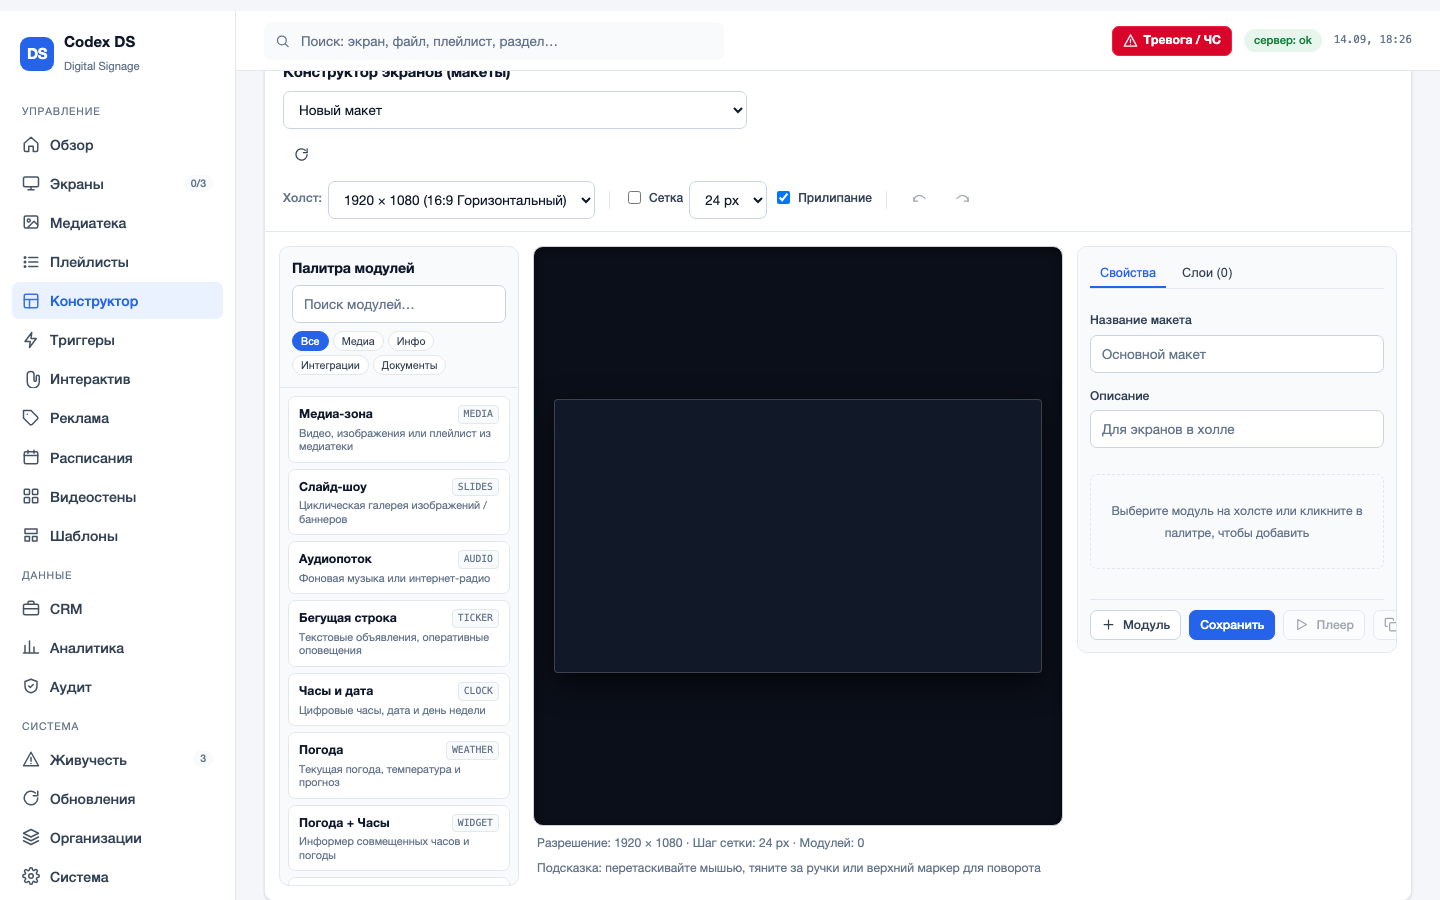Click the Аудит shield icon
The image size is (1440, 900).
point(31,687)
